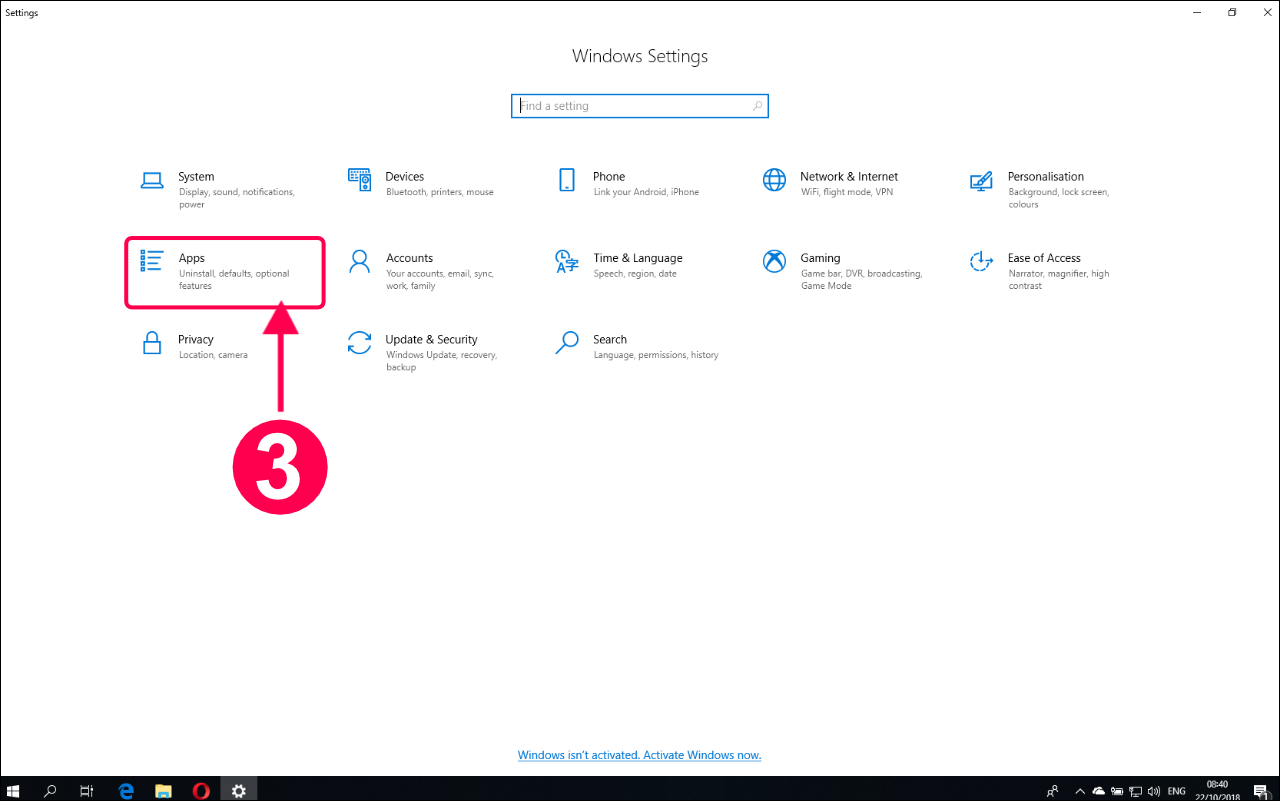
Task: Launch Microsoft Edge from taskbar
Action: [126, 790]
